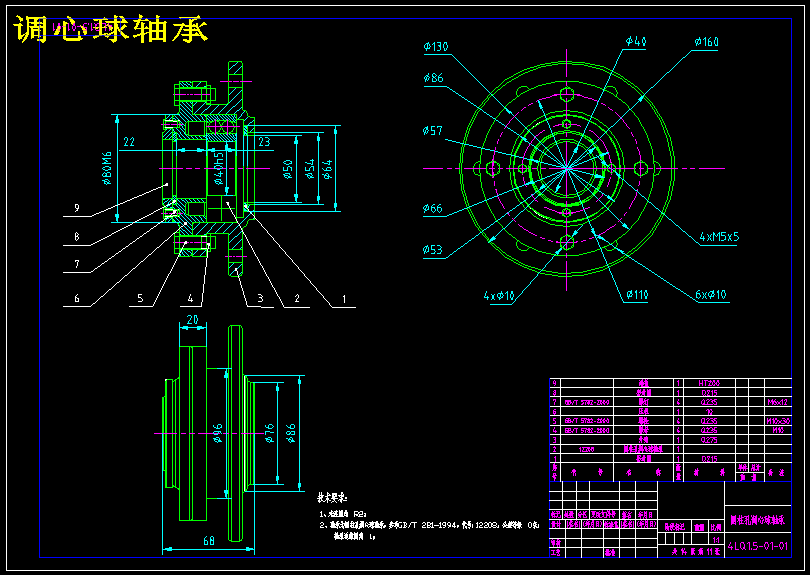The height and width of the screenshot is (575, 810).
Task: Select the 技术要求 heading text
Action: pyautogui.click(x=332, y=498)
